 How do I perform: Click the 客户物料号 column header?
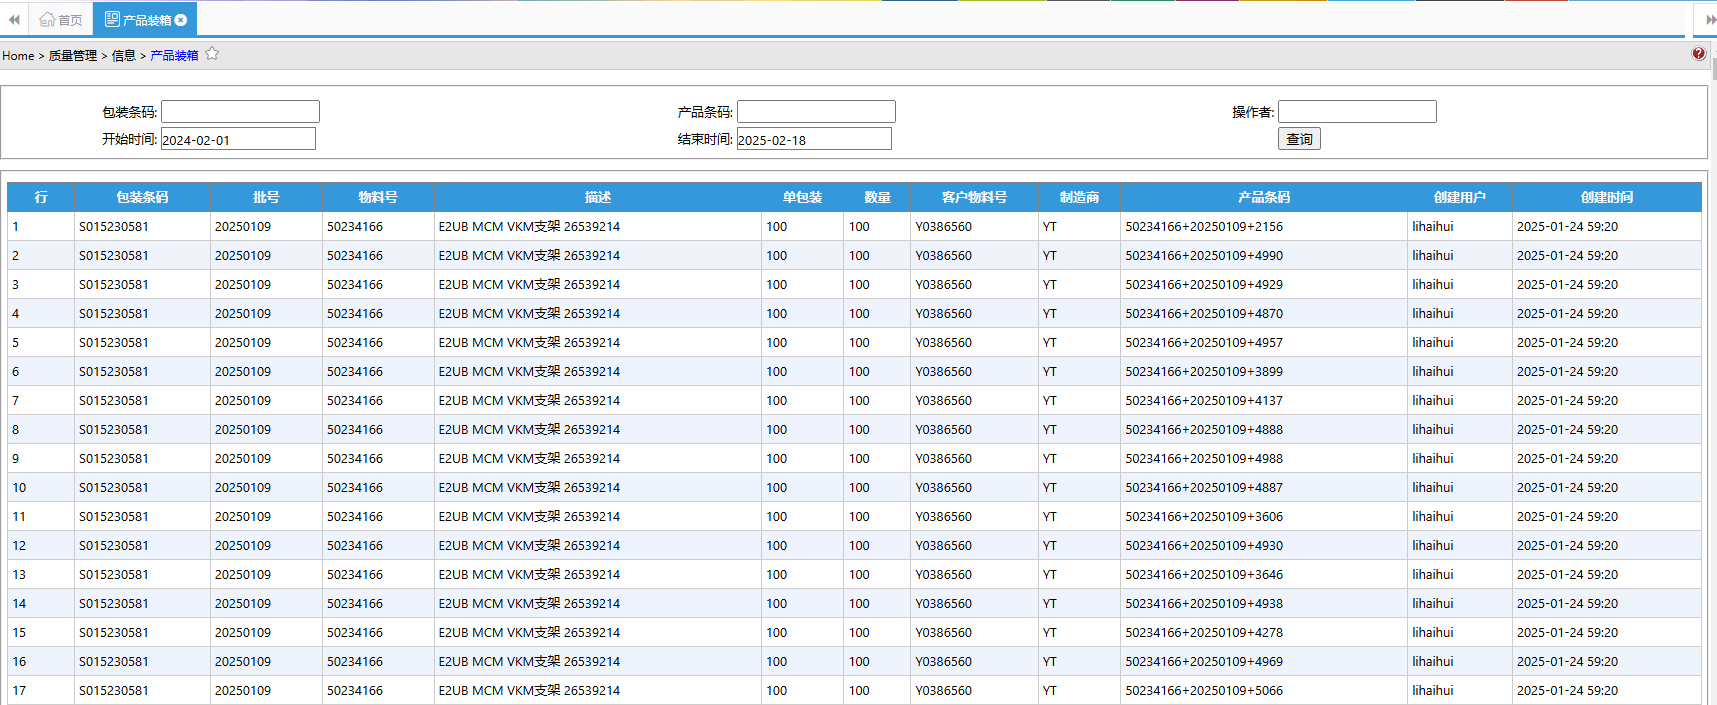[x=974, y=197]
